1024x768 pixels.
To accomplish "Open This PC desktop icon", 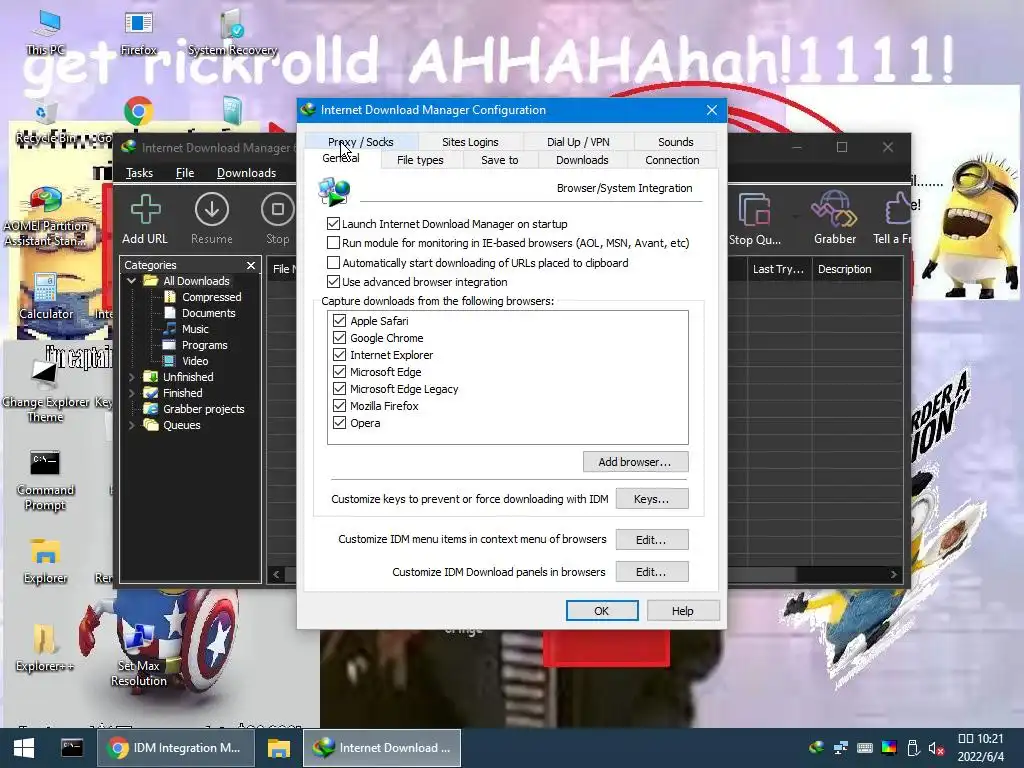I will (x=46, y=33).
